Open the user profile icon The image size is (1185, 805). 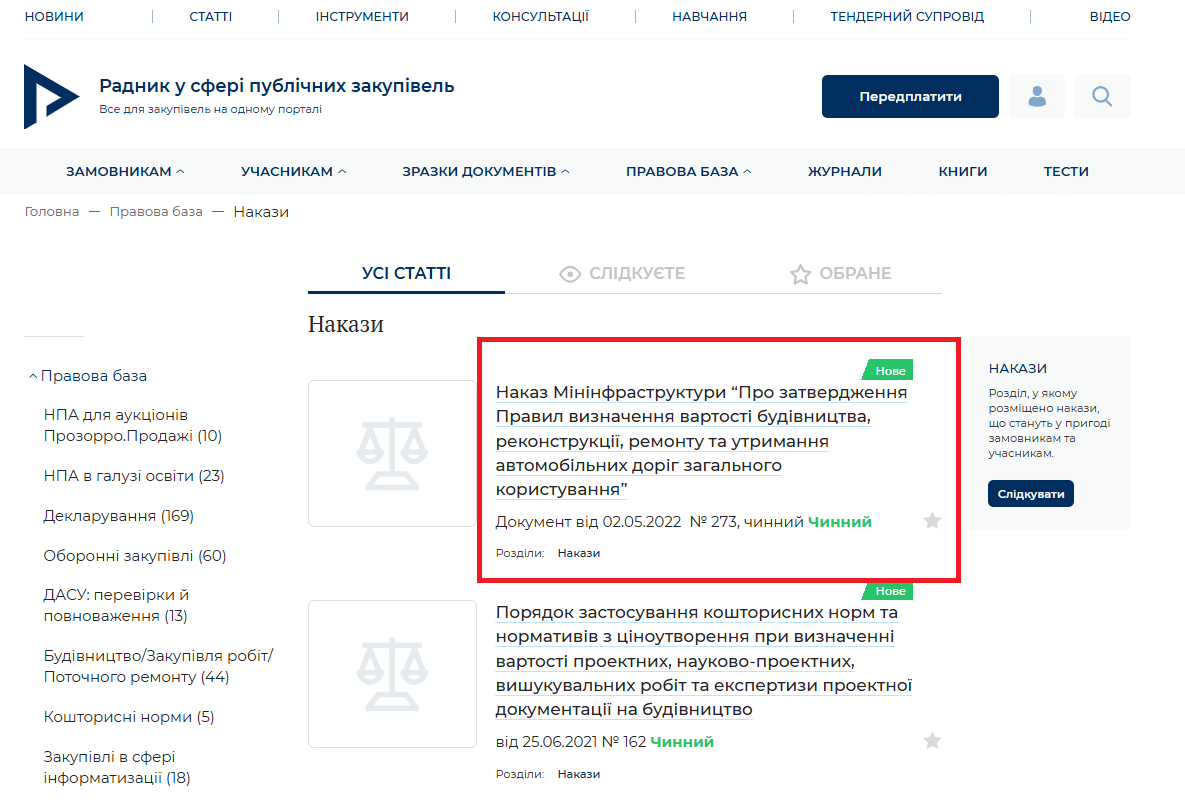point(1037,96)
